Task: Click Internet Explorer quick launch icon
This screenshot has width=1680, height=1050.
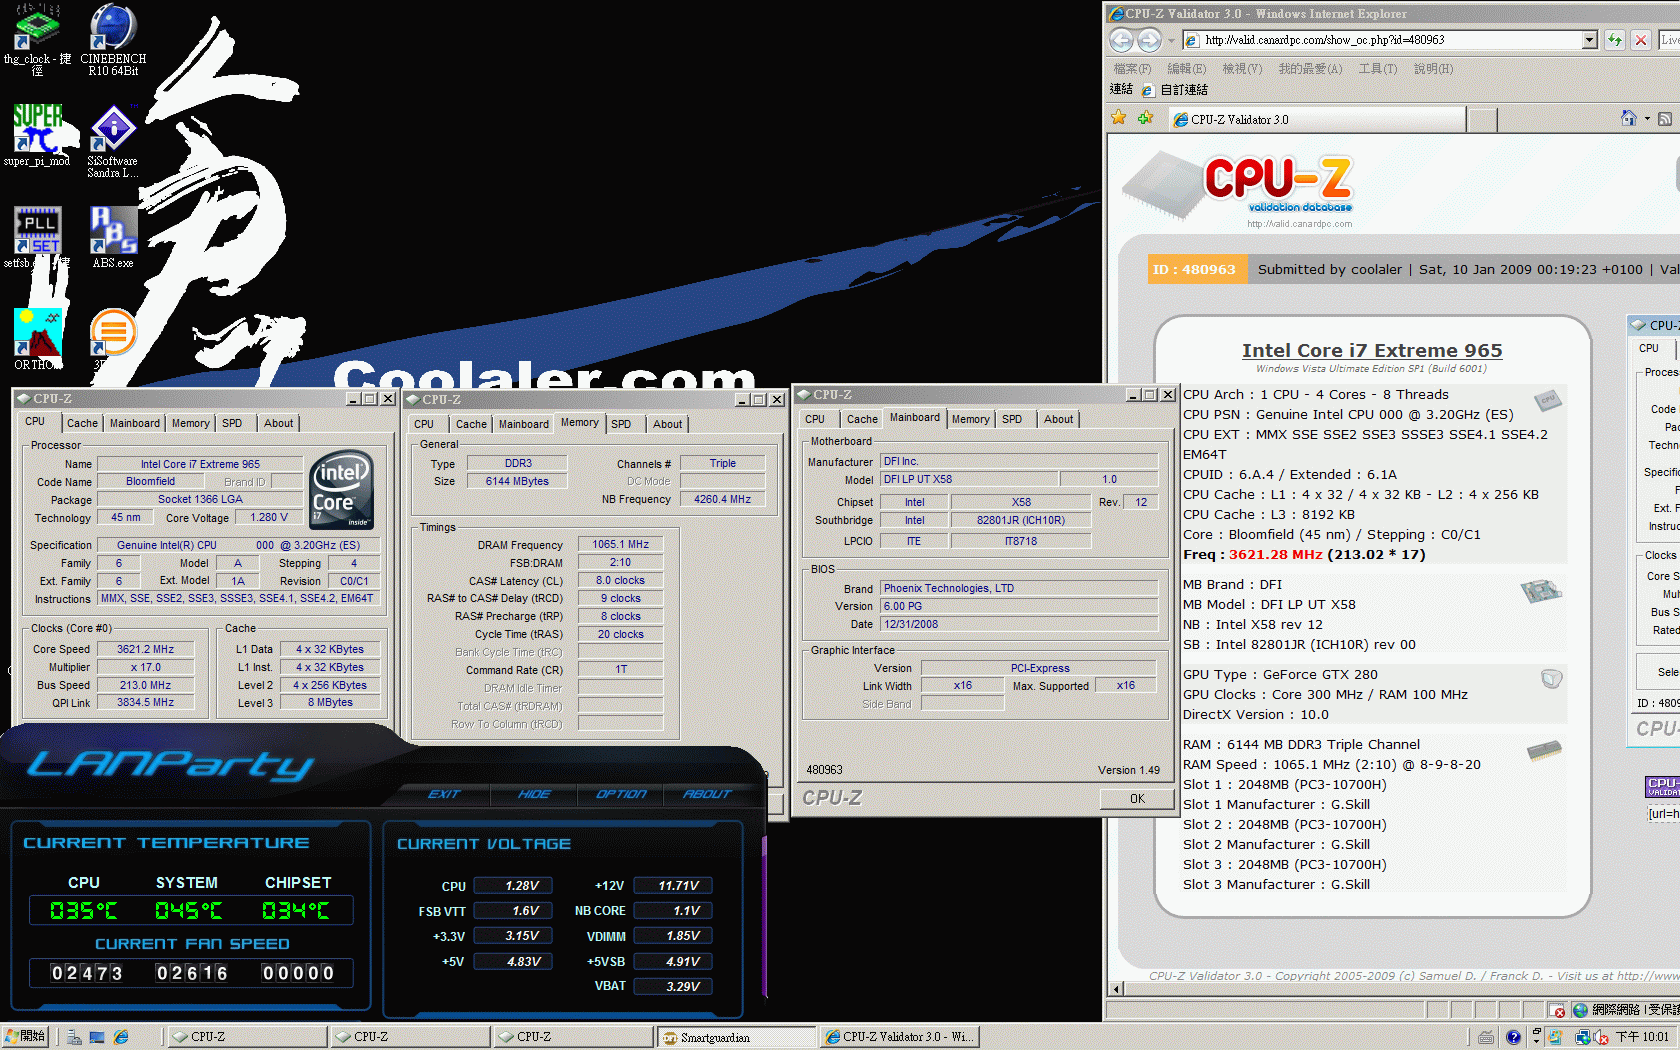Action: click(x=121, y=1037)
